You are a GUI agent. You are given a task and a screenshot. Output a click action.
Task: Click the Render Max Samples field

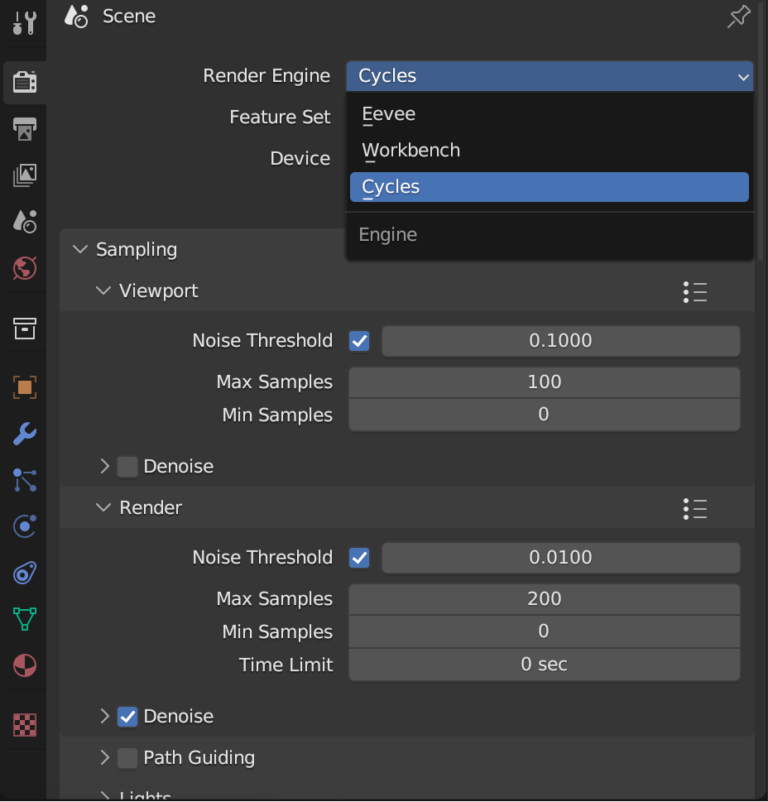544,599
